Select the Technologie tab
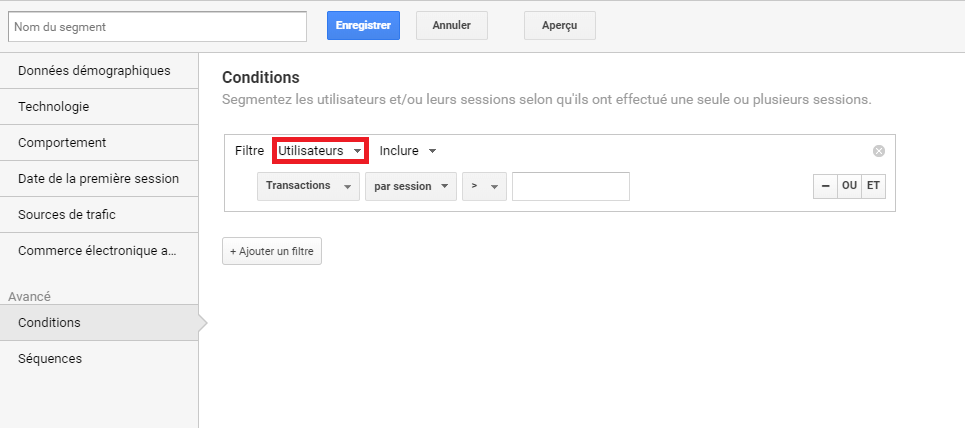The image size is (965, 428). coord(99,107)
